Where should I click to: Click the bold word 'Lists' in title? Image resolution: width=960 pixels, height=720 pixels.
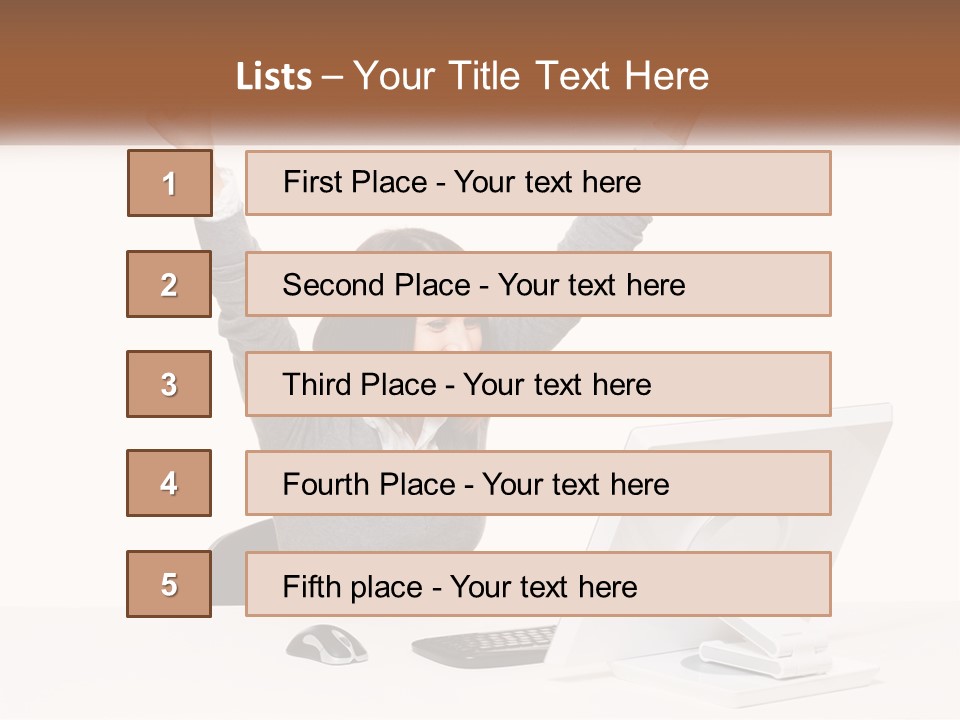[x=273, y=76]
